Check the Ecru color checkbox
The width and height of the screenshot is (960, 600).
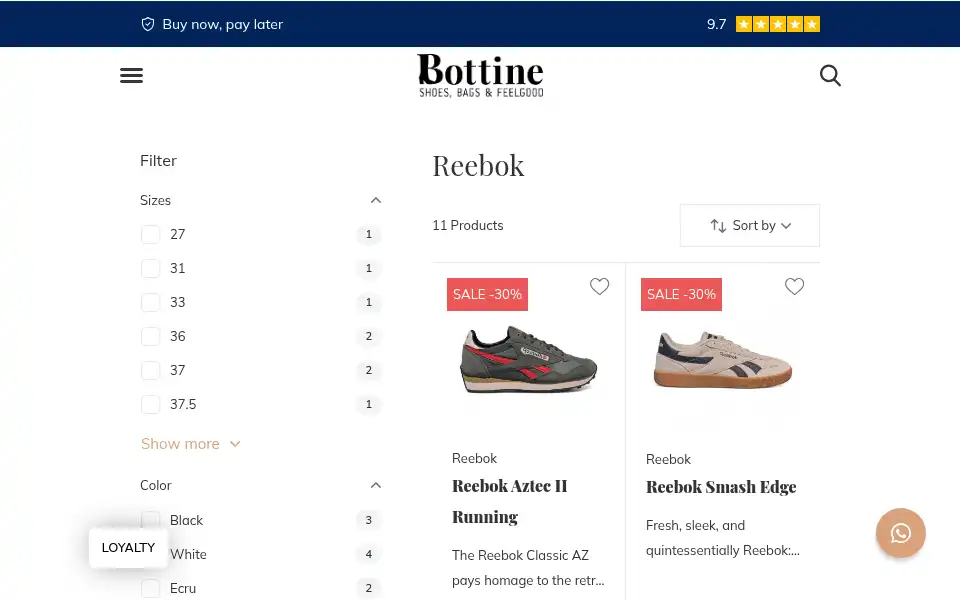[151, 588]
